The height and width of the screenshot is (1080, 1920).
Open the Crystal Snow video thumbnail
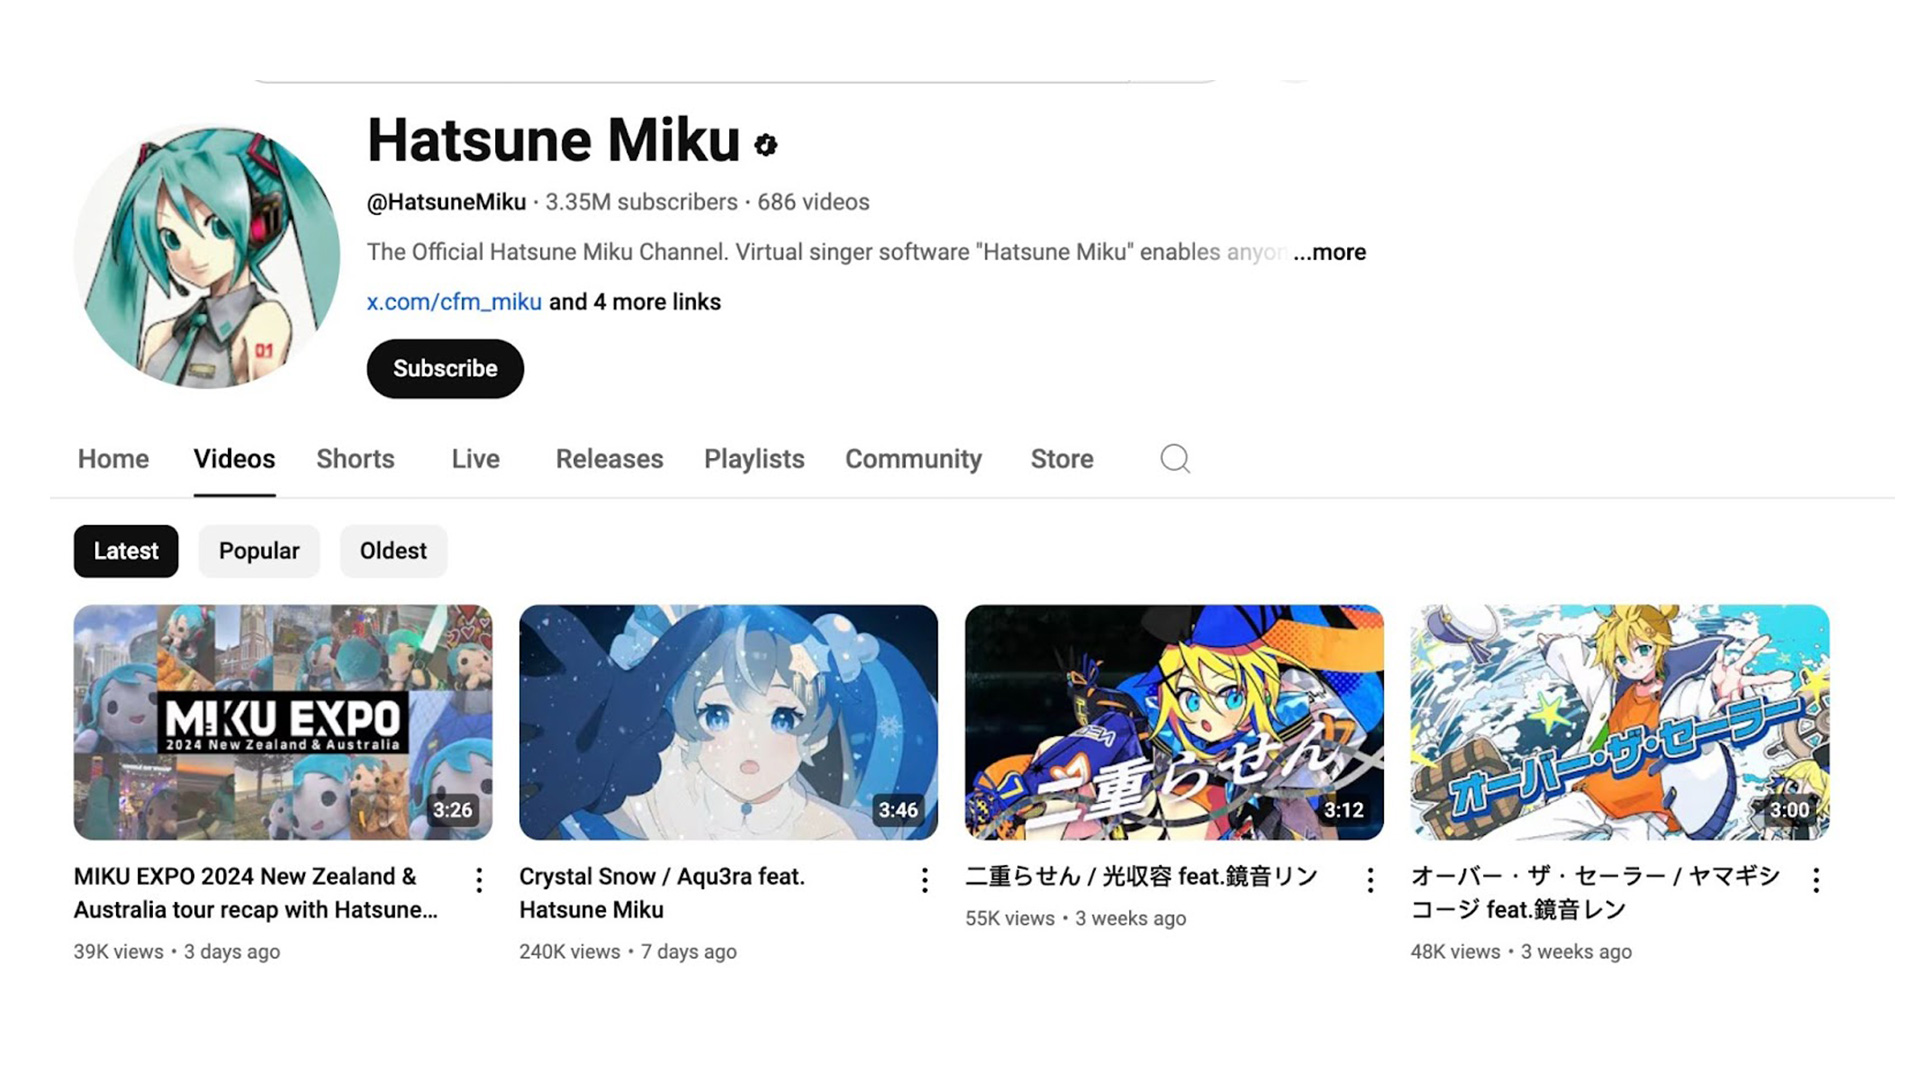pyautogui.click(x=728, y=722)
